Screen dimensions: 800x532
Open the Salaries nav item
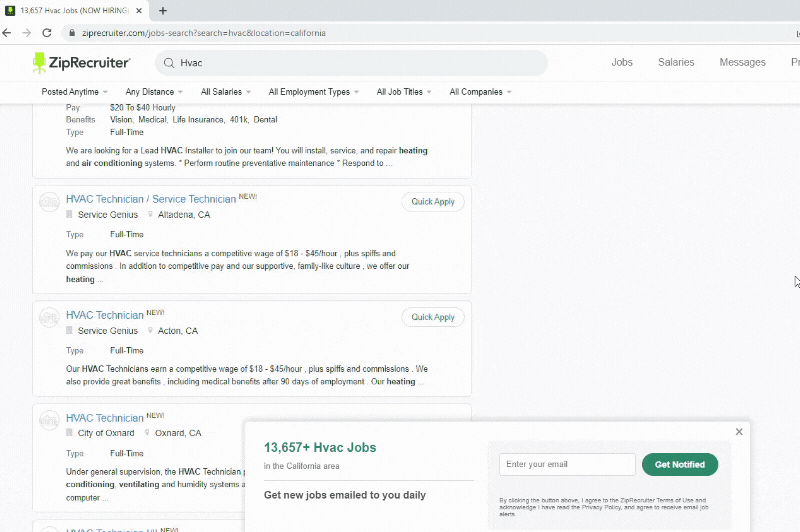[676, 62]
